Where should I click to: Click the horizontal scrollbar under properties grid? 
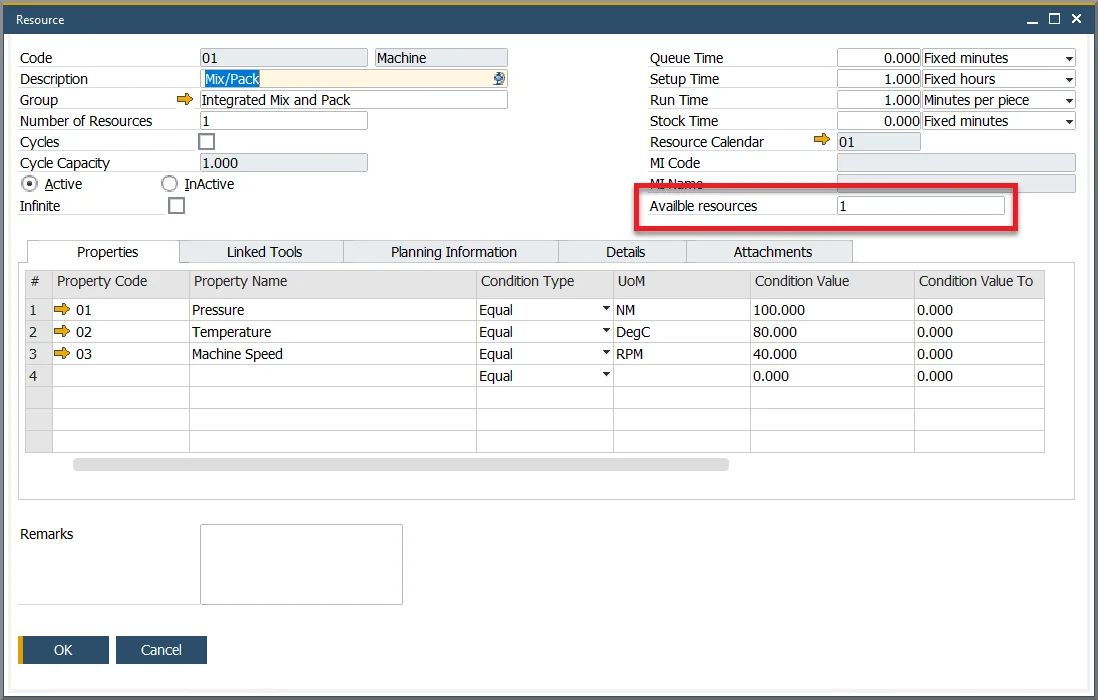[401, 464]
